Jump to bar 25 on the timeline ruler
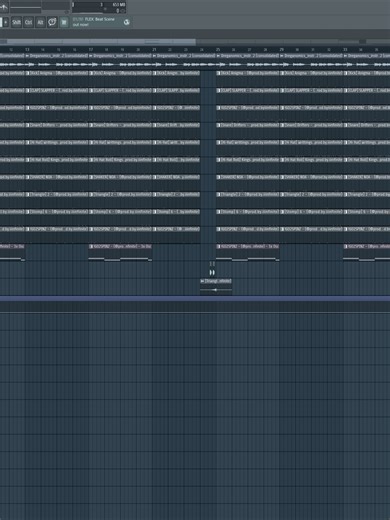 tap(218, 49)
